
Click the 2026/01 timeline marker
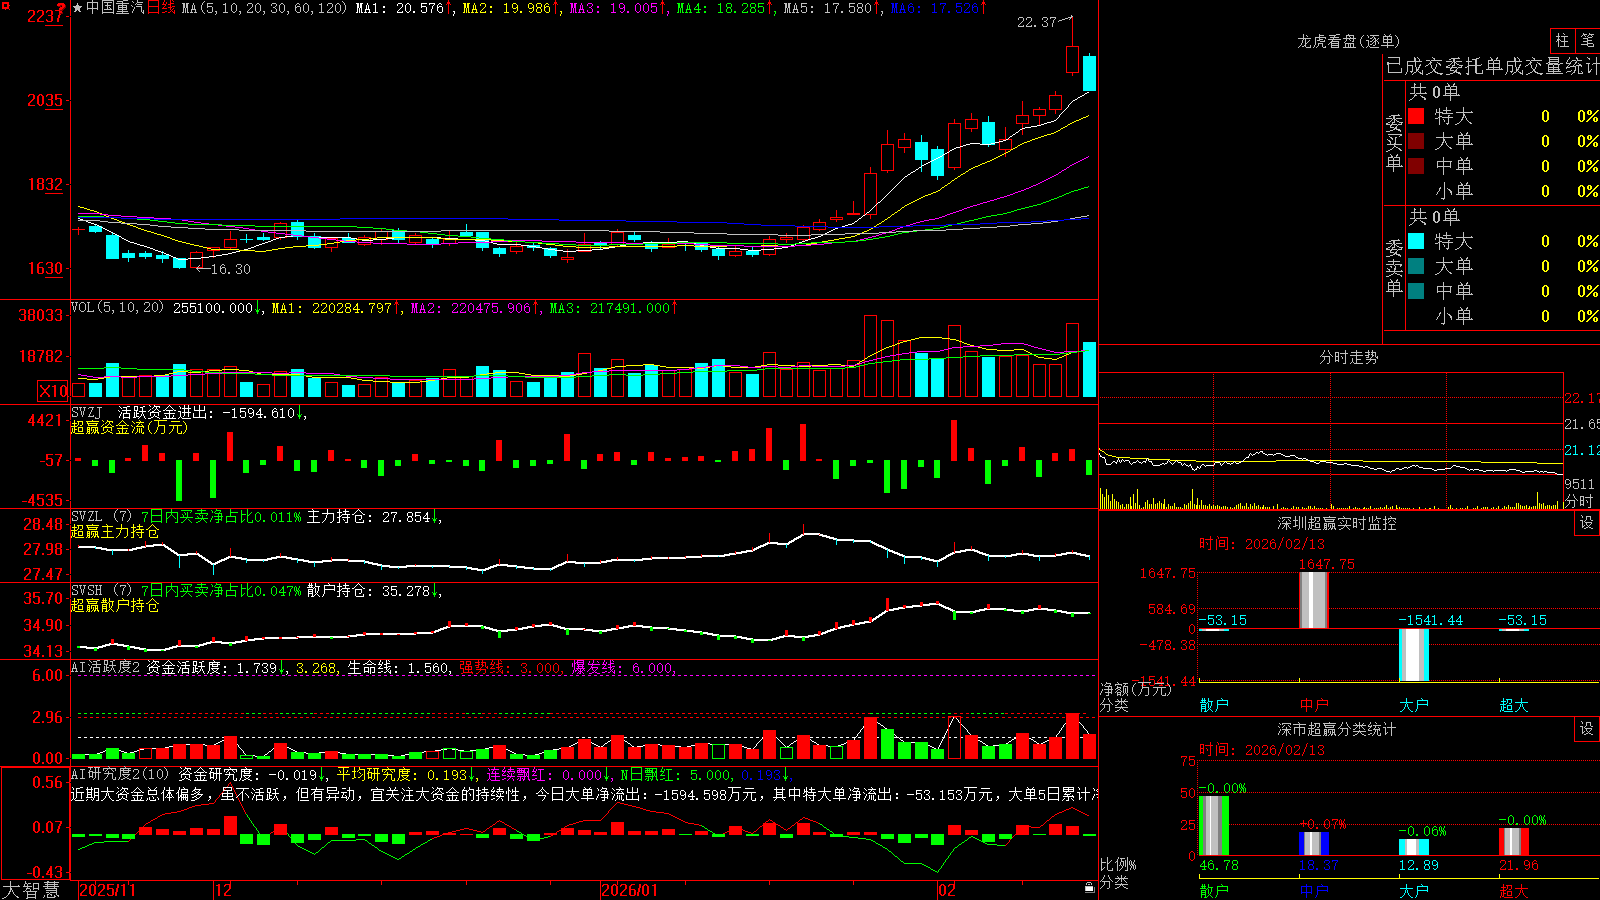coord(630,890)
